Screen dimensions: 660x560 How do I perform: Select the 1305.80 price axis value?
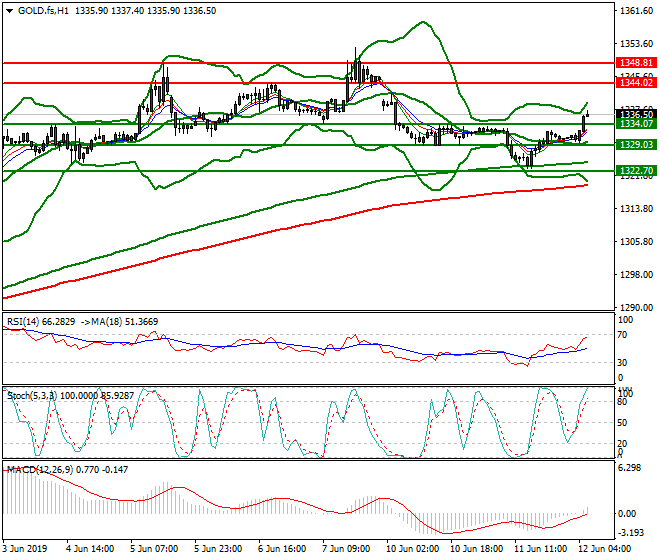[x=636, y=242]
